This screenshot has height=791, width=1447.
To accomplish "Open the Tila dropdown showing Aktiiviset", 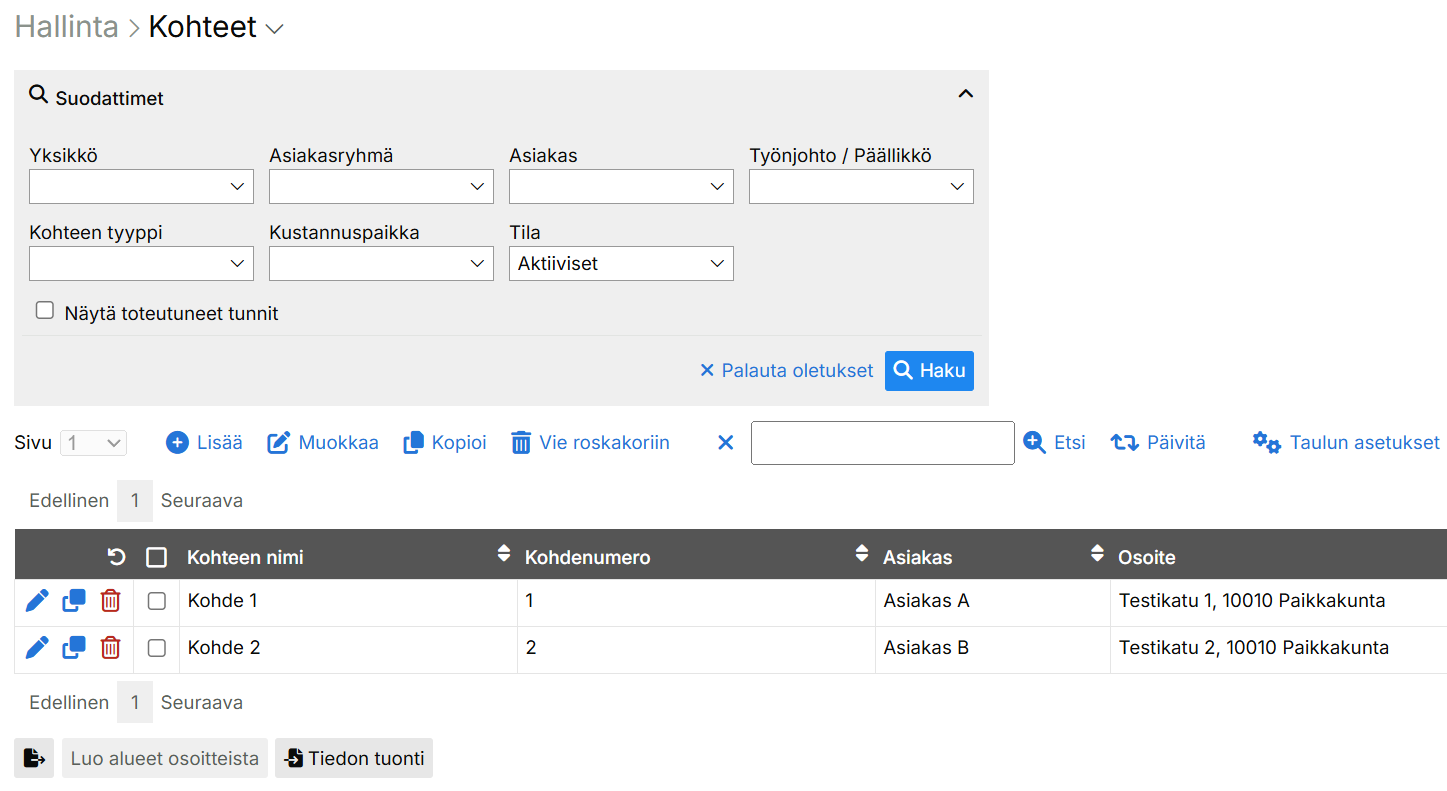I will (621, 264).
